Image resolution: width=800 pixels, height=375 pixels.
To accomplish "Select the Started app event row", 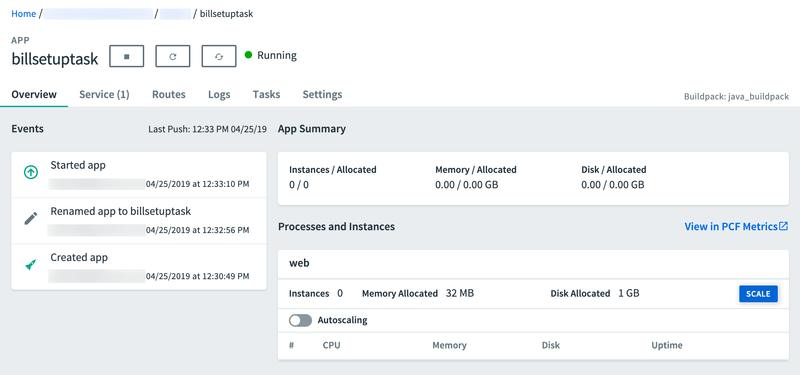I will pyautogui.click(x=139, y=174).
